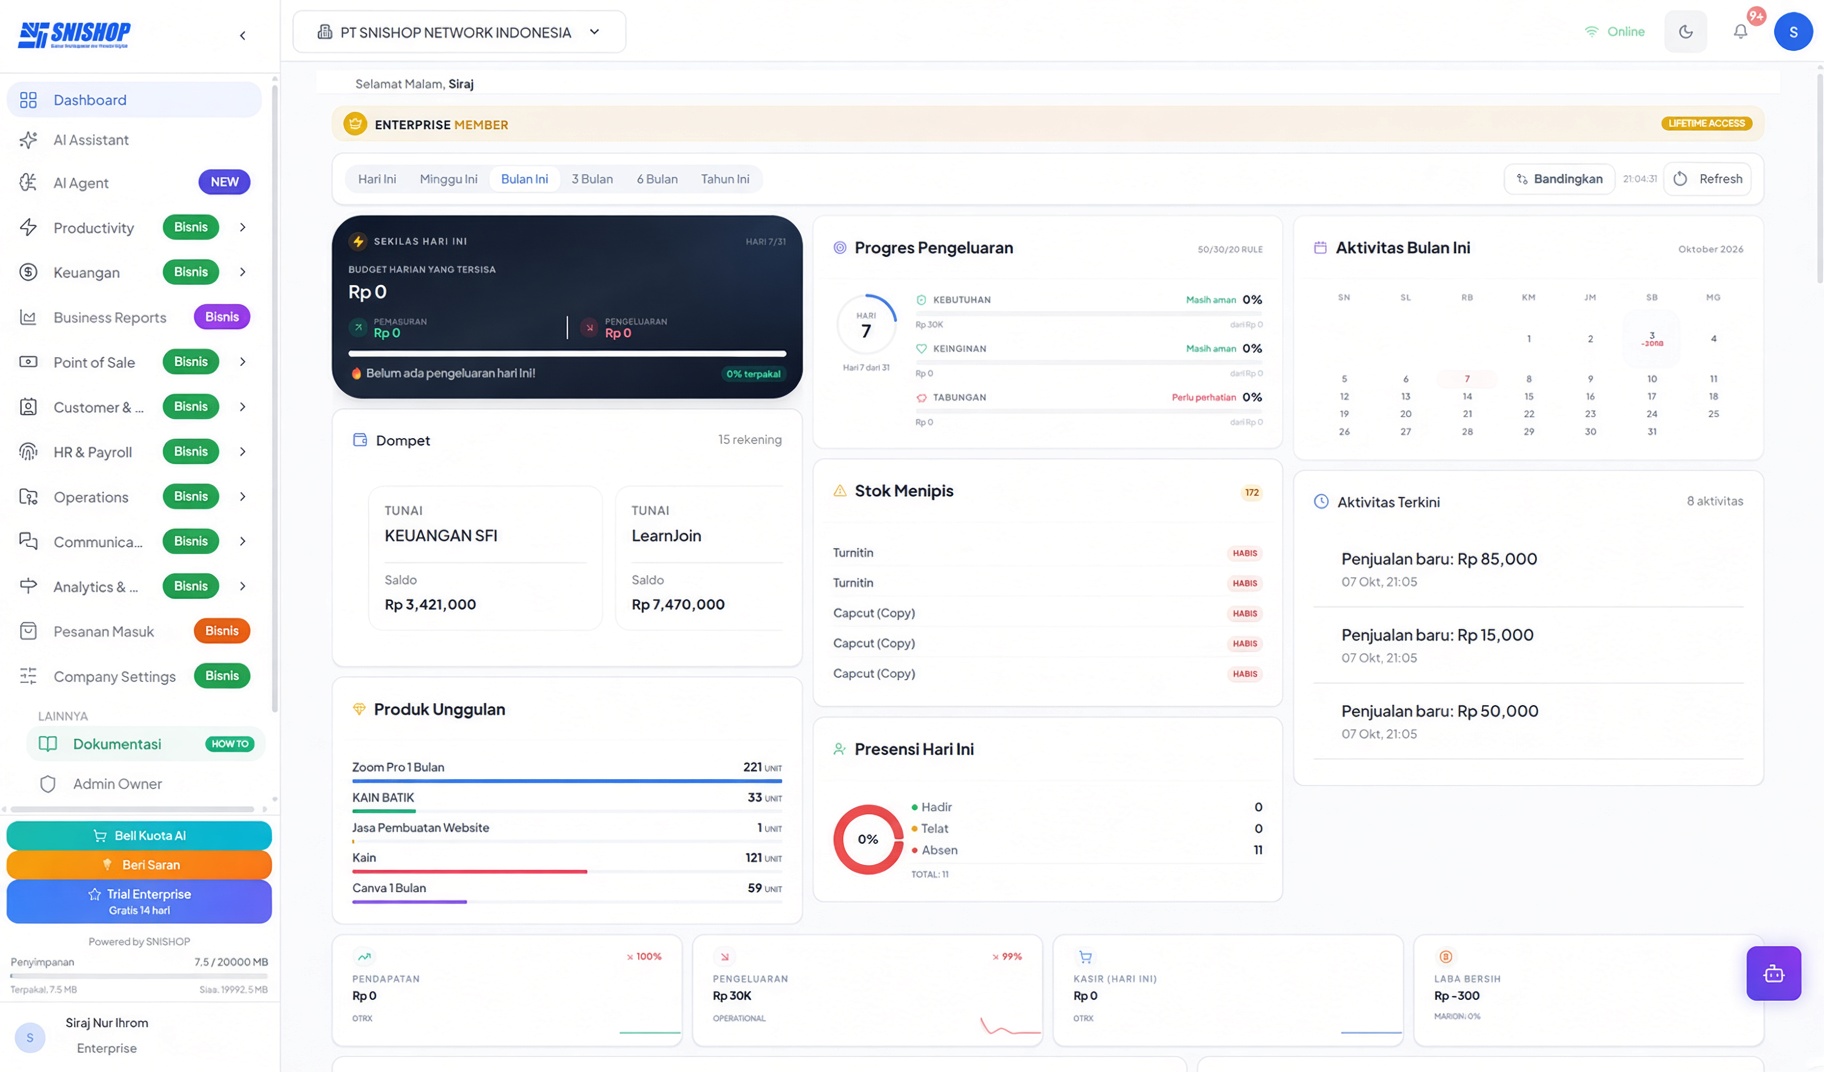This screenshot has height=1072, width=1824.
Task: Expand the HR & Payroll menu
Action: tap(242, 452)
